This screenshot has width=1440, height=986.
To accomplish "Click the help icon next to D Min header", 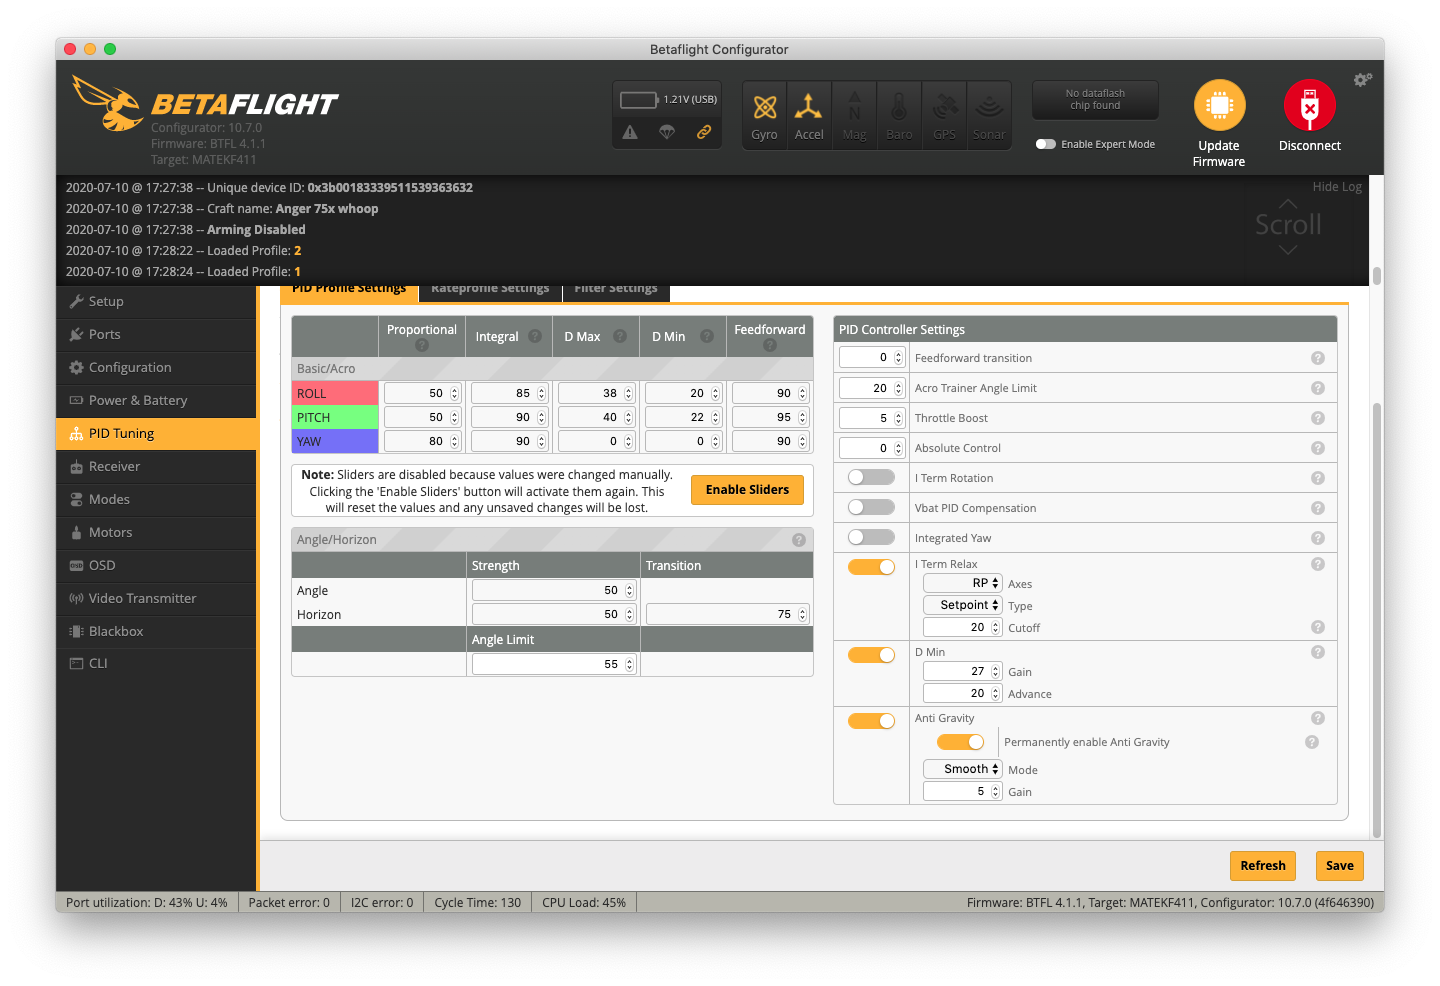I will click(x=707, y=336).
